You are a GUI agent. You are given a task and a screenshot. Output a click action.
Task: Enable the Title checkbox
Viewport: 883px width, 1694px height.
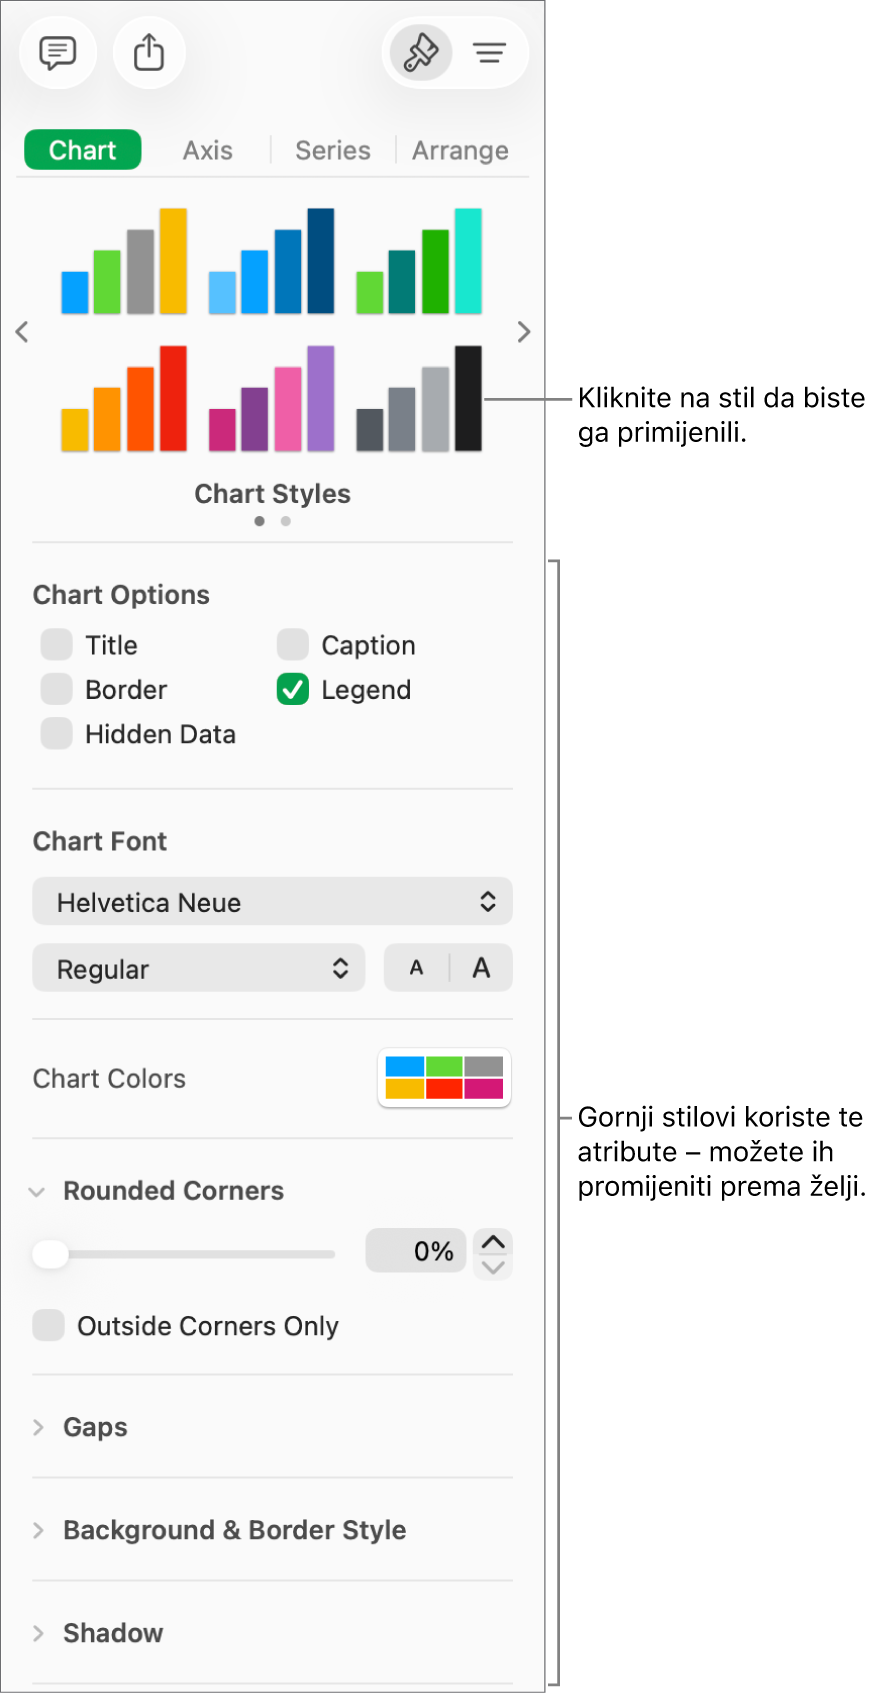click(x=57, y=645)
